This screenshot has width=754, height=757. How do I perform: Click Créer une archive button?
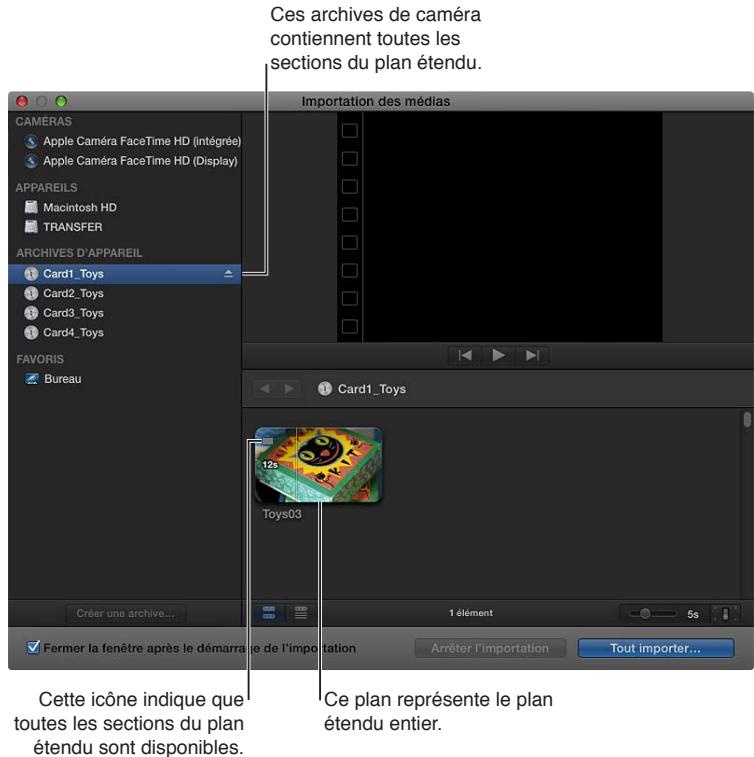pos(126,613)
